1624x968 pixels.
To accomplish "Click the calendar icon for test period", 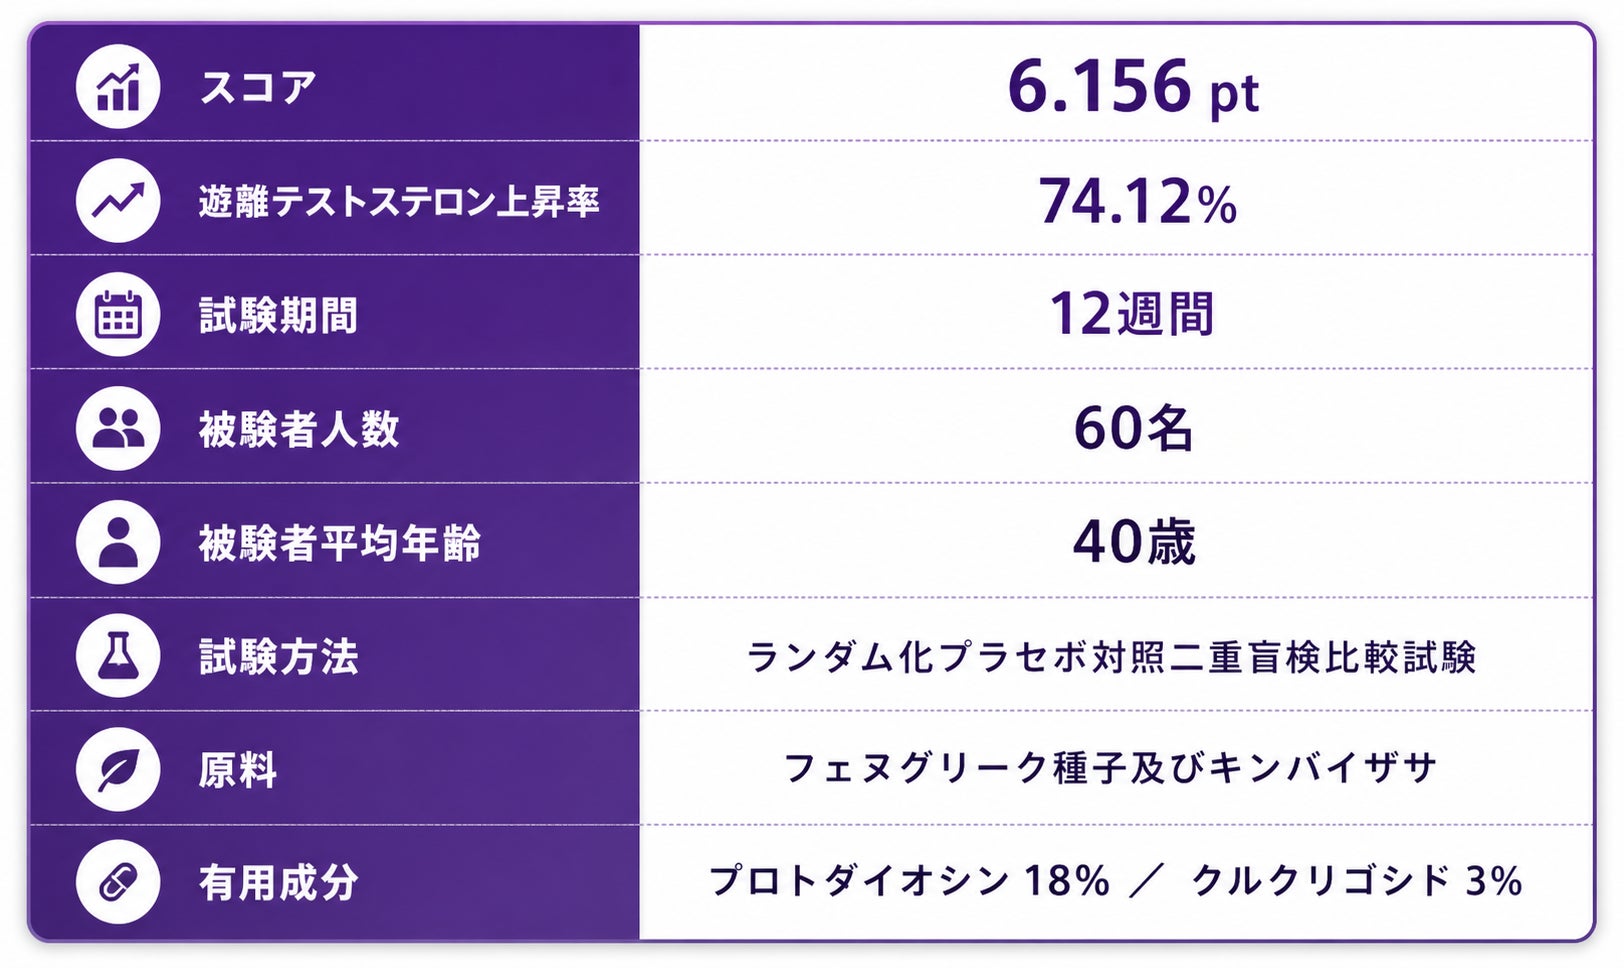I will point(118,315).
